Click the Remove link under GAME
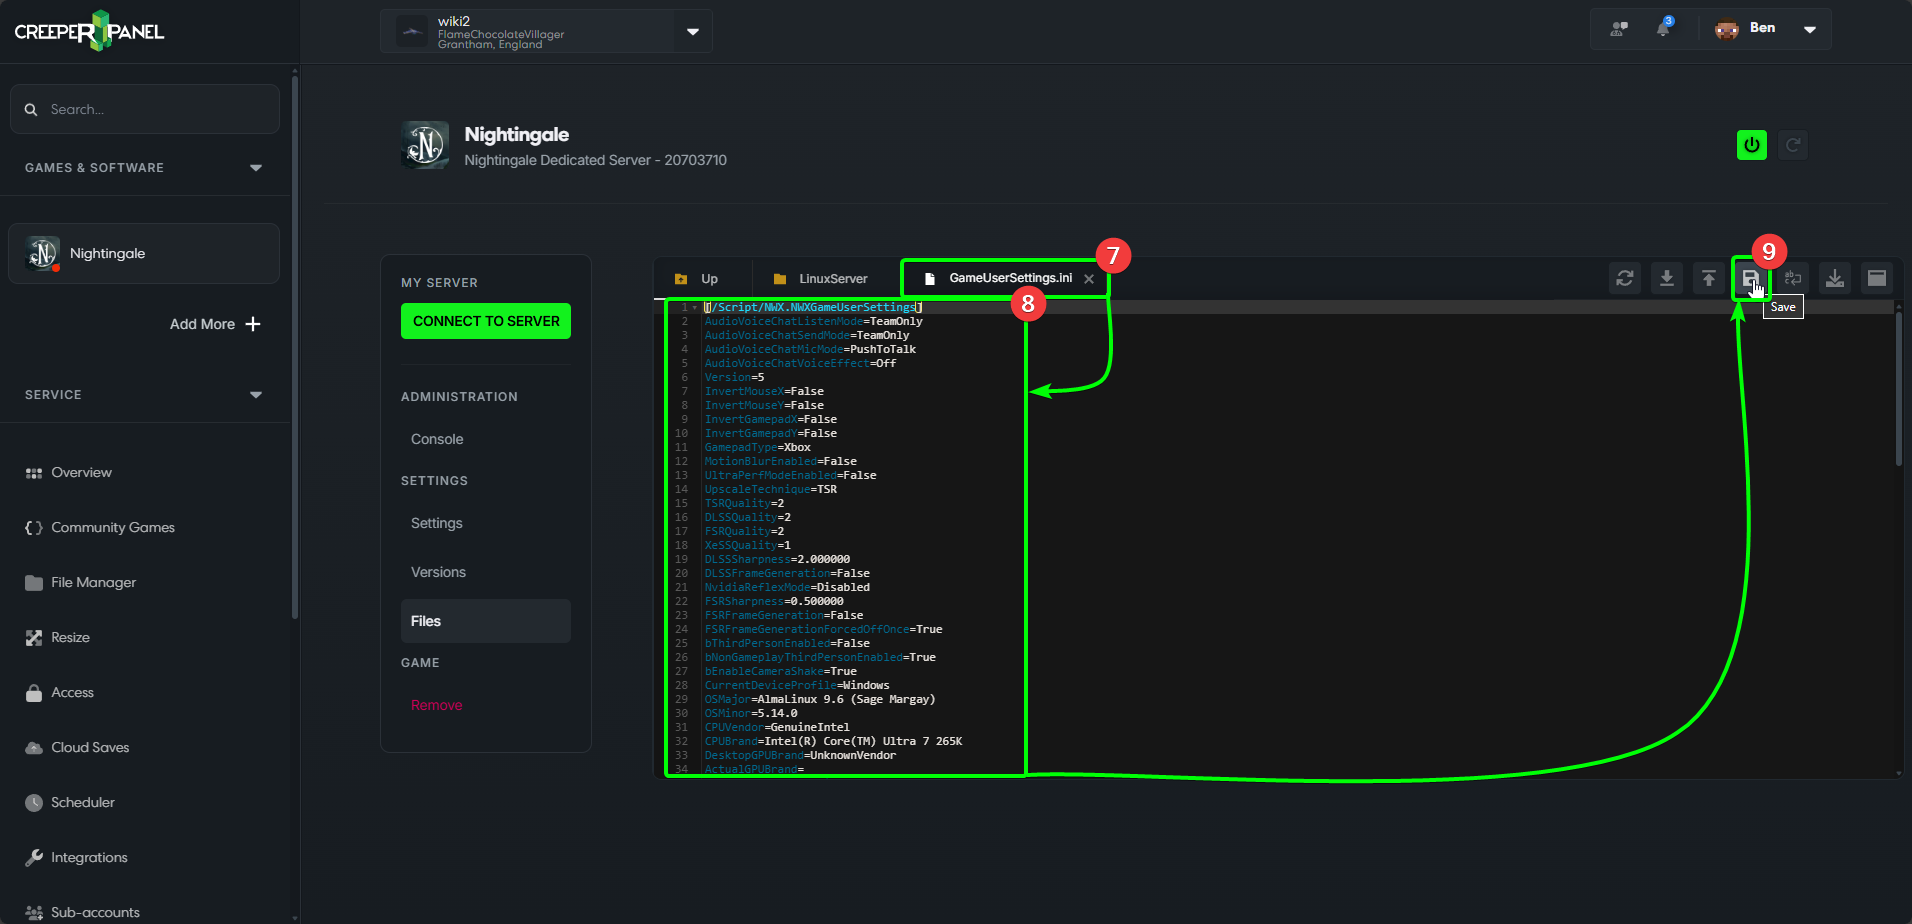1912x924 pixels. pyautogui.click(x=436, y=704)
